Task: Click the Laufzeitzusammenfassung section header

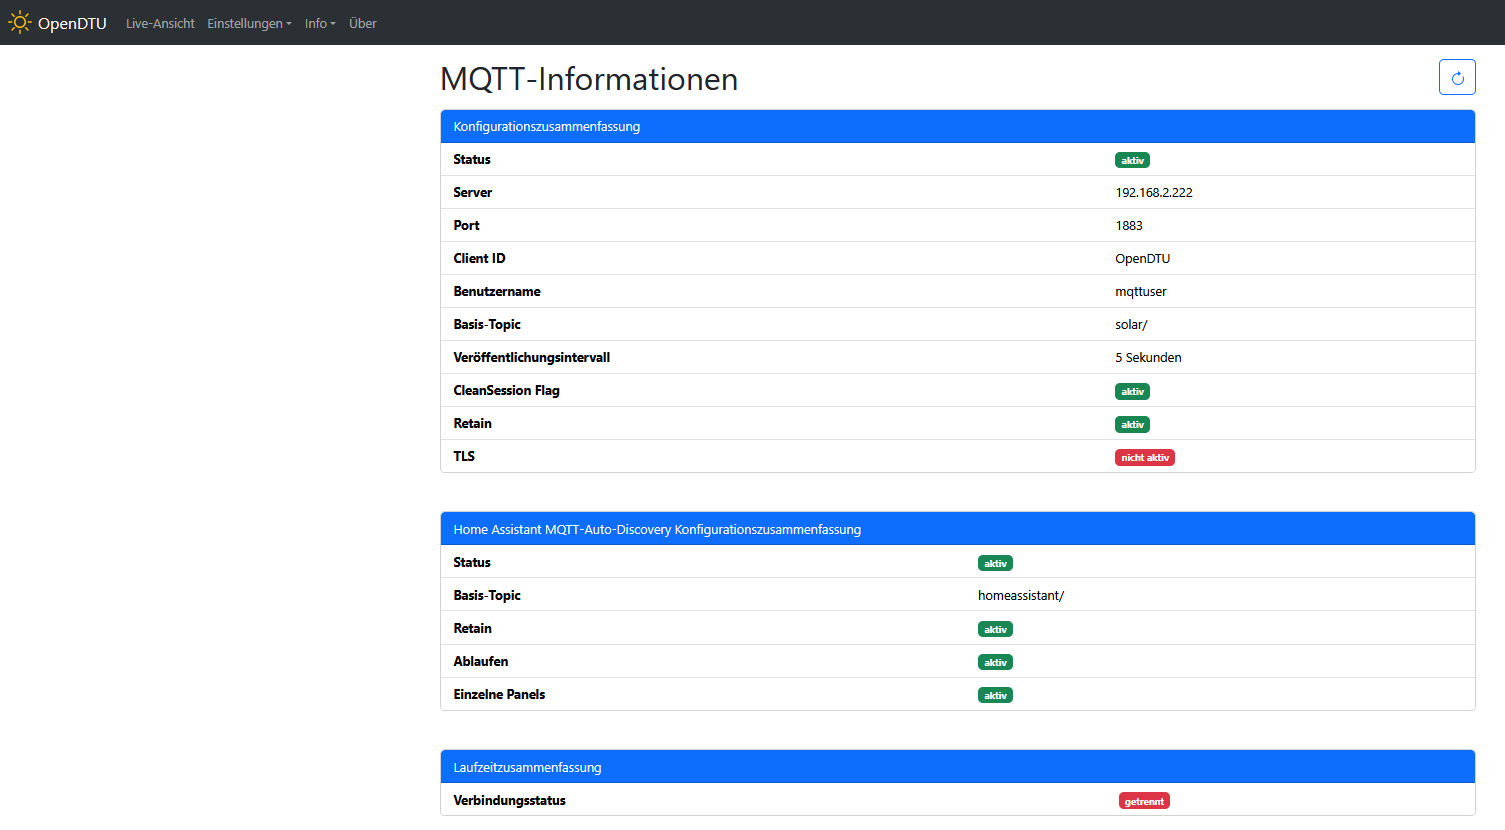Action: (527, 767)
